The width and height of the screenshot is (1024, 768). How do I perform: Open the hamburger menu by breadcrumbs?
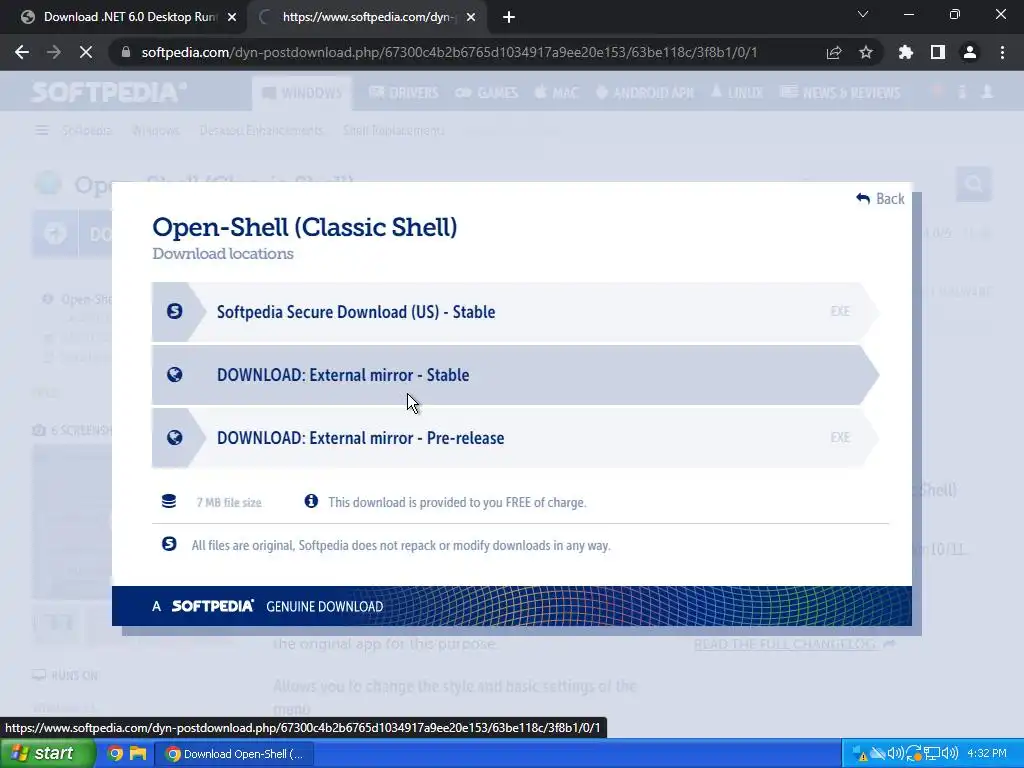pyautogui.click(x=42, y=131)
